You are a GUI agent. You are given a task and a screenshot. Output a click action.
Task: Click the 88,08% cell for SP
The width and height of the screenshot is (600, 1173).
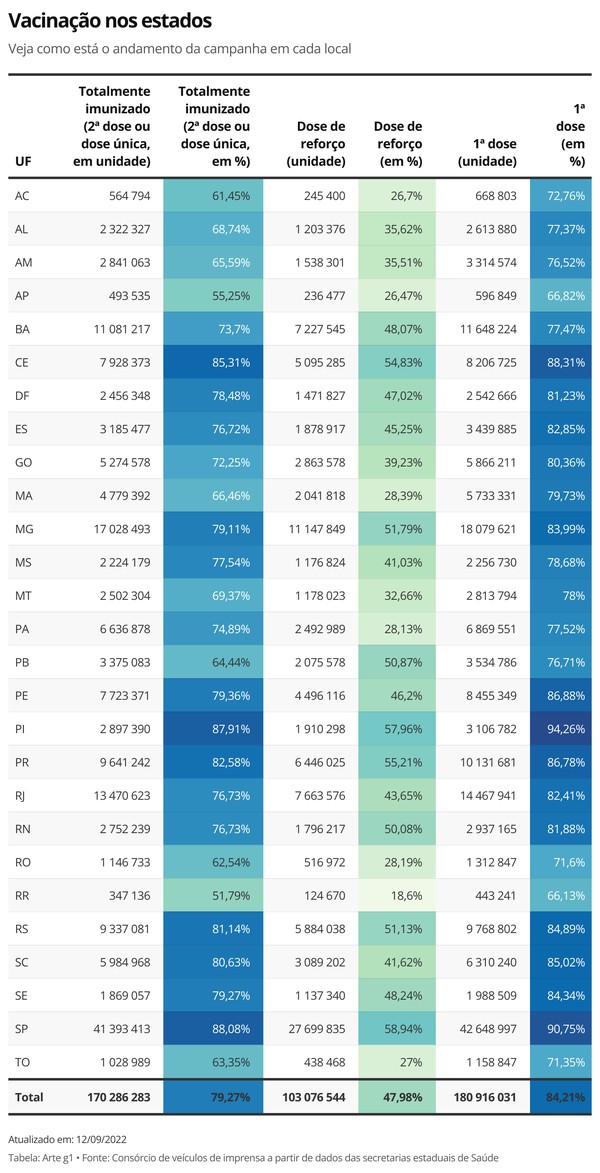(212, 1029)
